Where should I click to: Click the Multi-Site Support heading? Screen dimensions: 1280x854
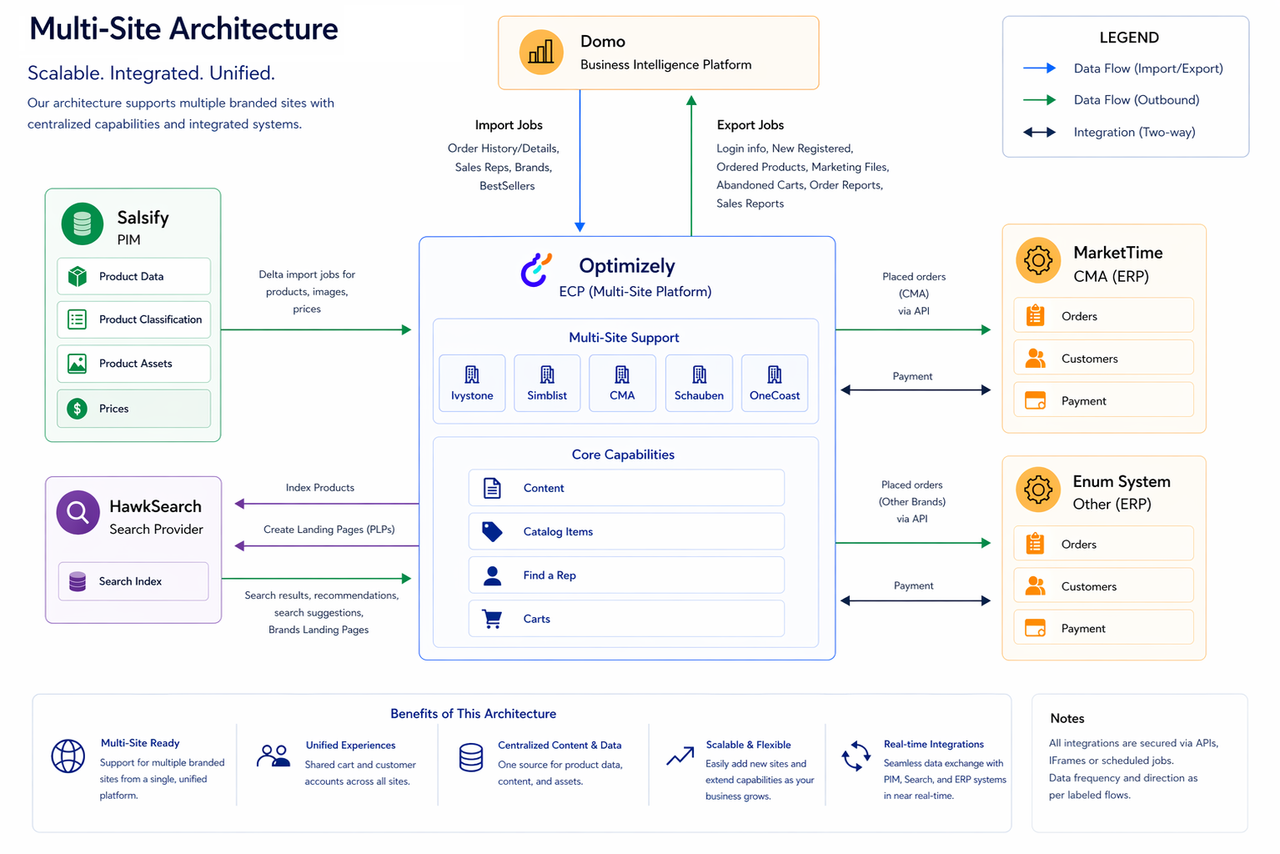click(x=624, y=338)
